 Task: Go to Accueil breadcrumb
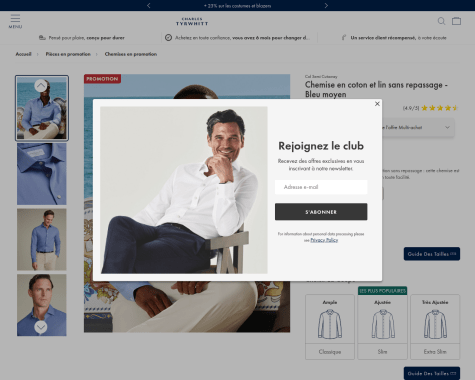[23, 54]
